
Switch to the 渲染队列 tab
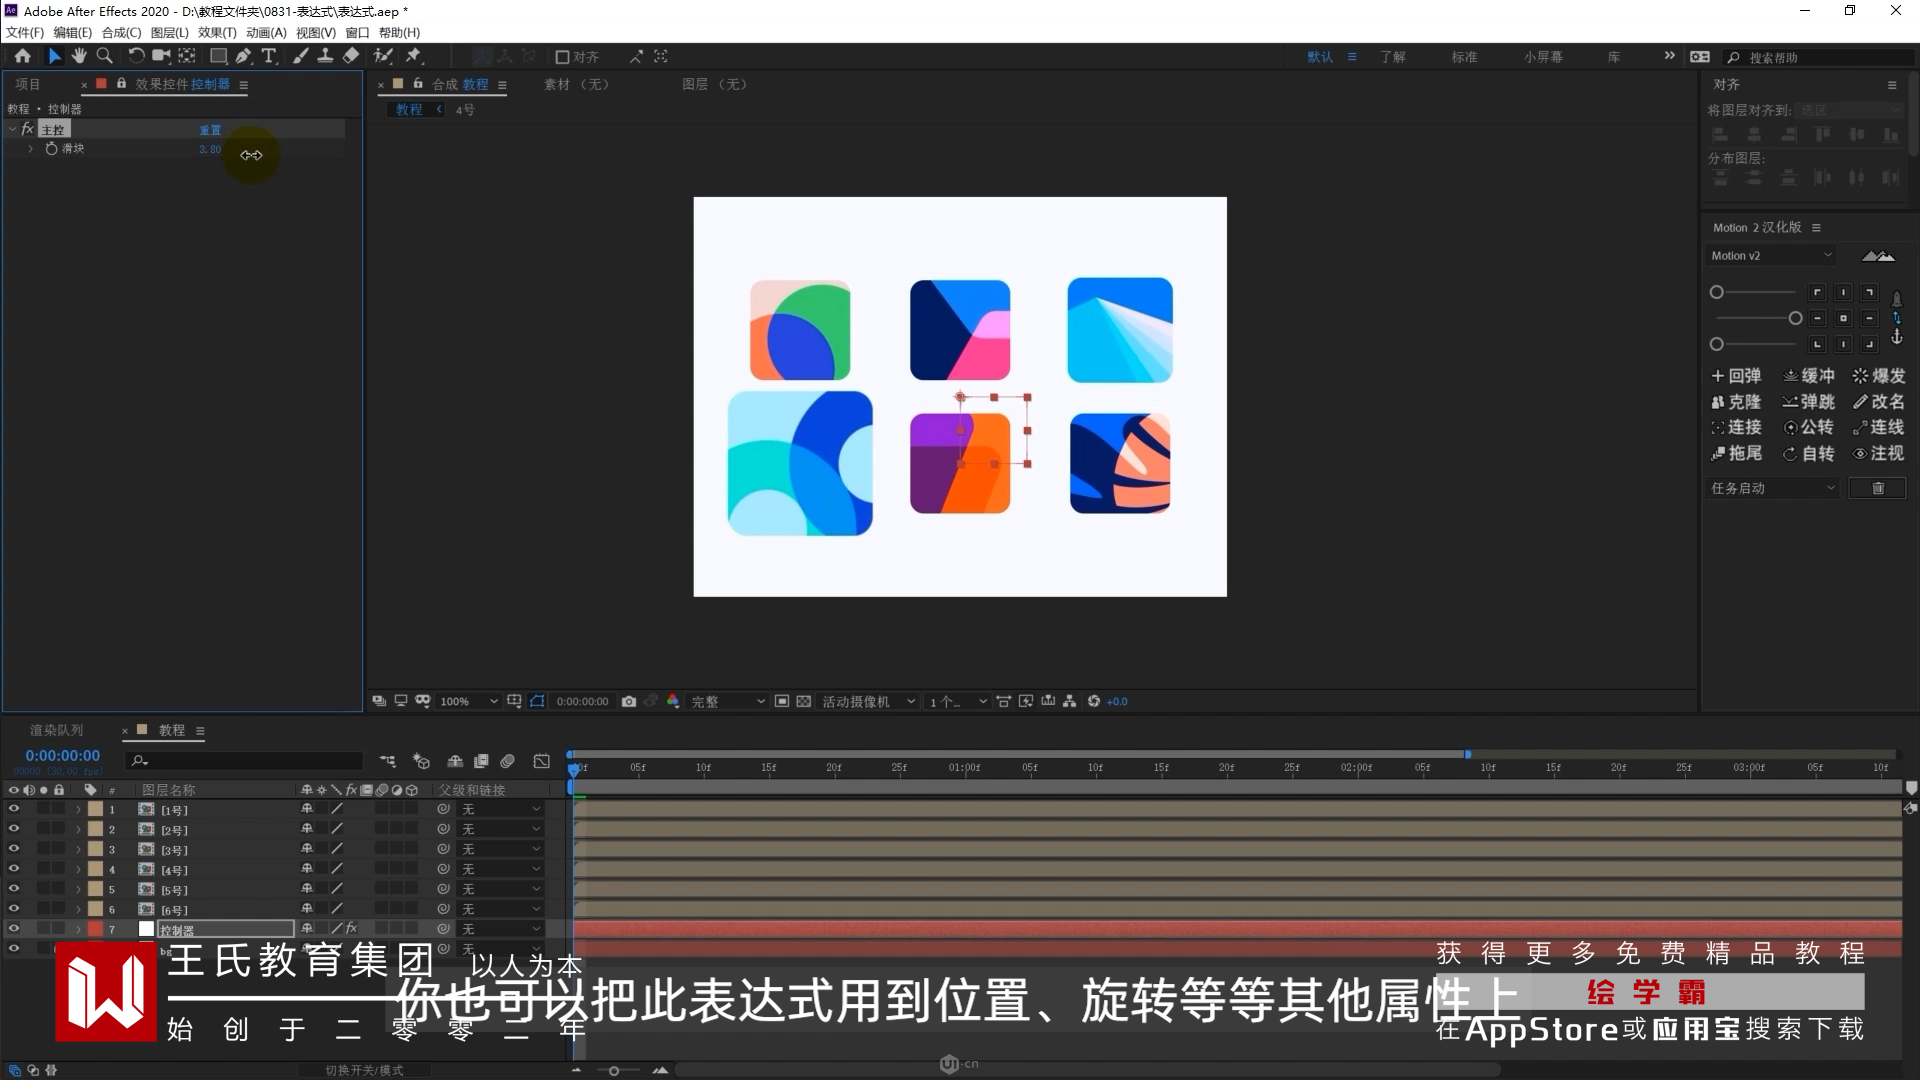[56, 730]
